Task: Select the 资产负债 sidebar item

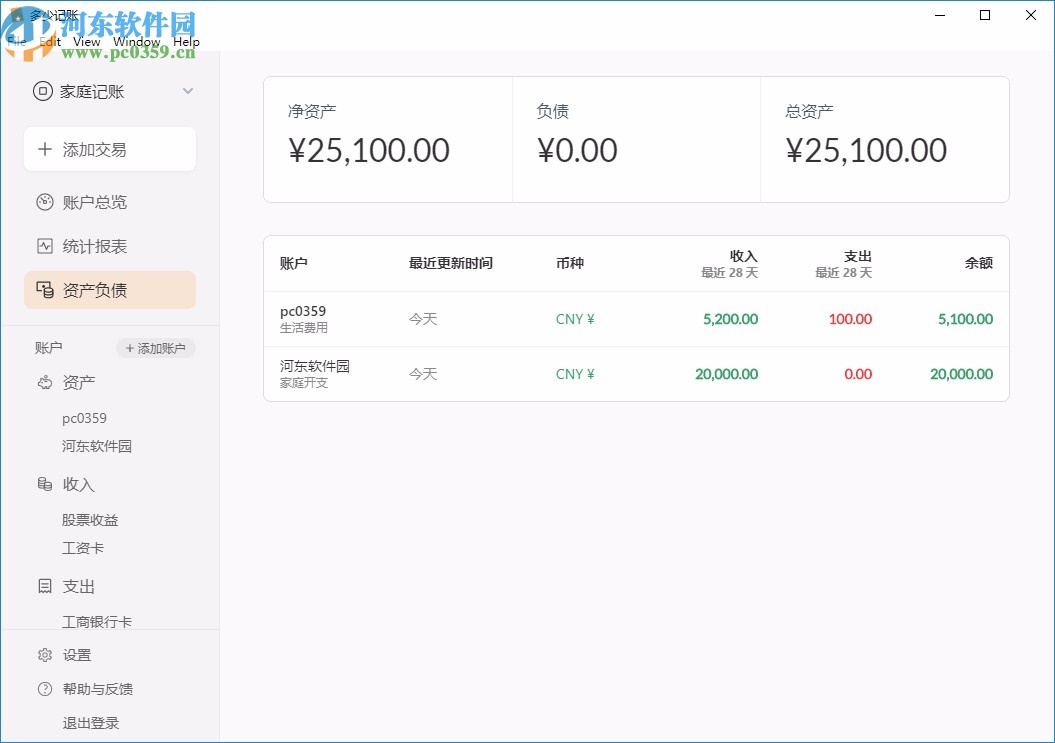Action: tap(110, 290)
